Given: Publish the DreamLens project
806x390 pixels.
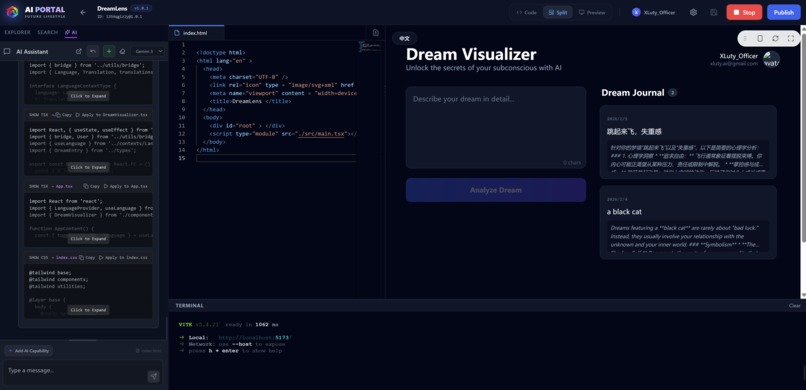Looking at the screenshot, I should pos(783,12).
